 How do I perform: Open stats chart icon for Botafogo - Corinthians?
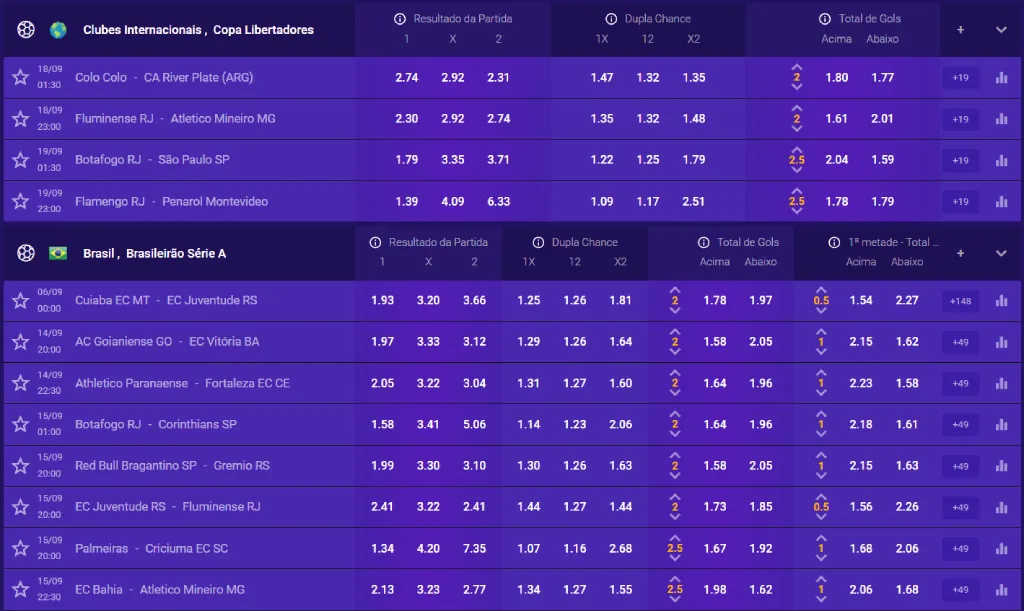click(1001, 424)
